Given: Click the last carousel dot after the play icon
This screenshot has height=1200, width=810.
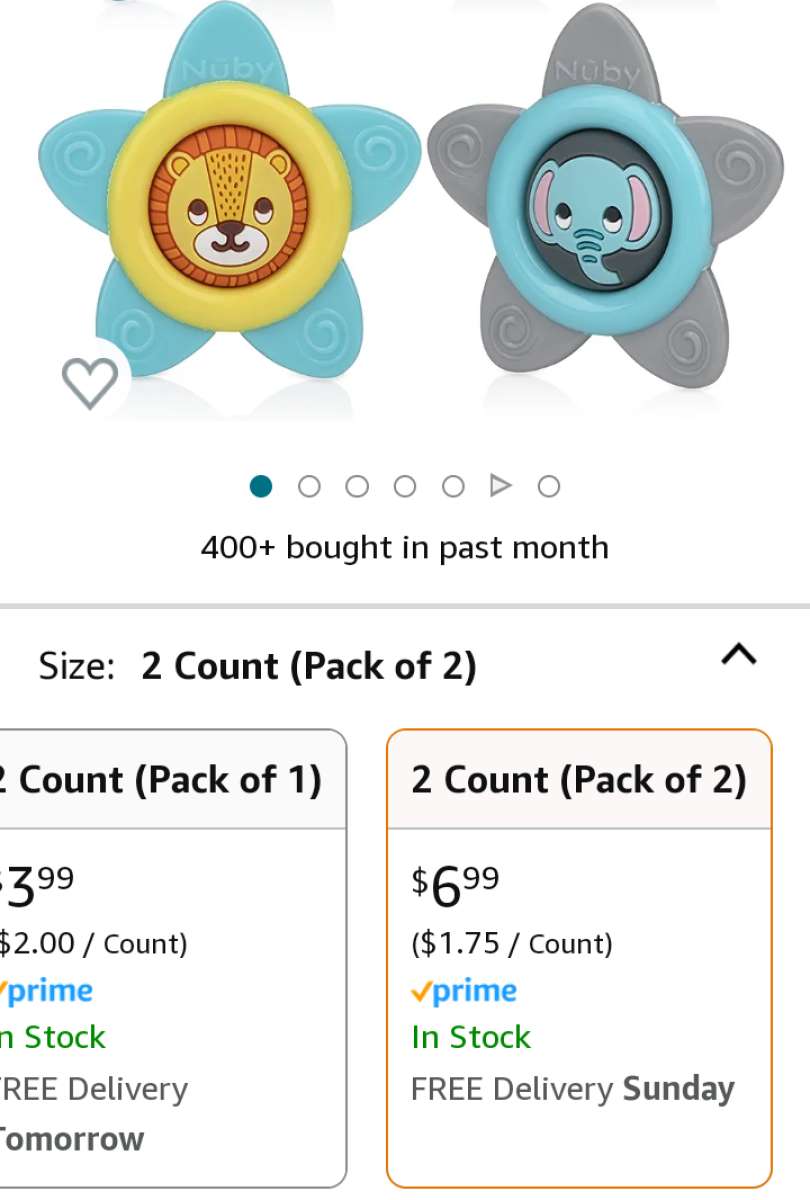Looking at the screenshot, I should point(548,486).
